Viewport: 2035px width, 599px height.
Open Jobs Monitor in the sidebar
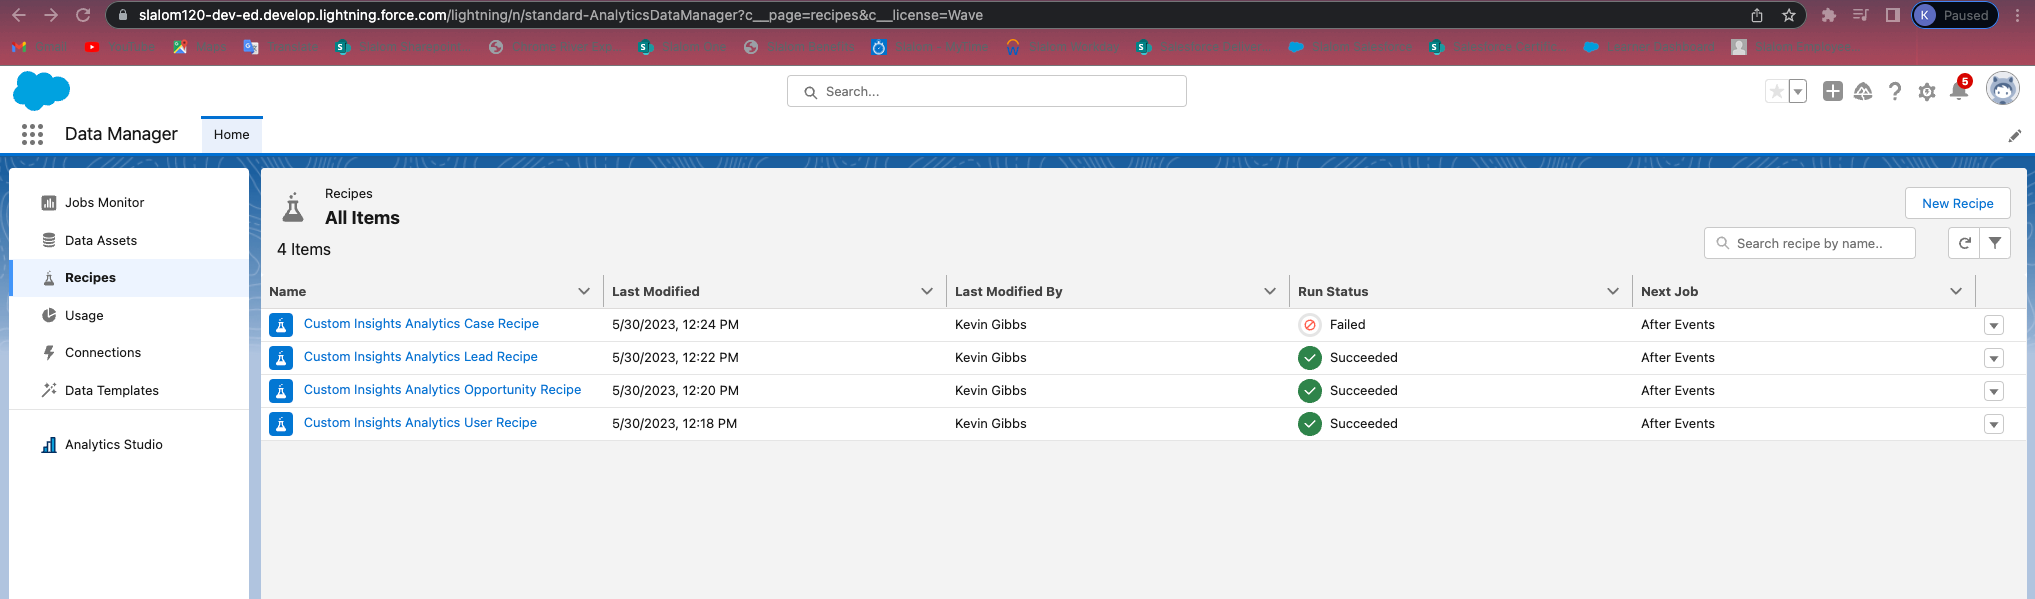(129, 203)
